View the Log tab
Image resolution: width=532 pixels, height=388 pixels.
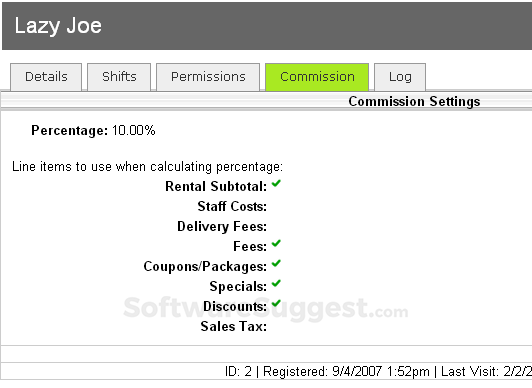(x=400, y=77)
